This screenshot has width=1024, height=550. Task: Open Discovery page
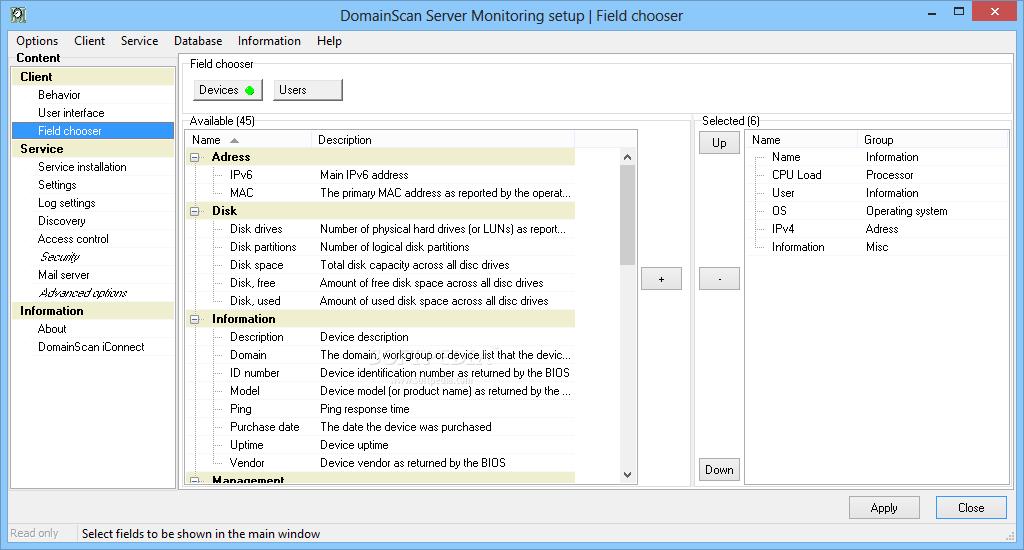[61, 221]
